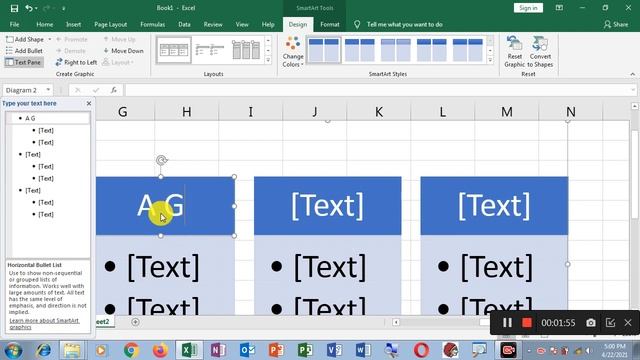Select the fifth SmartArt style thumbnail

tap(467, 50)
